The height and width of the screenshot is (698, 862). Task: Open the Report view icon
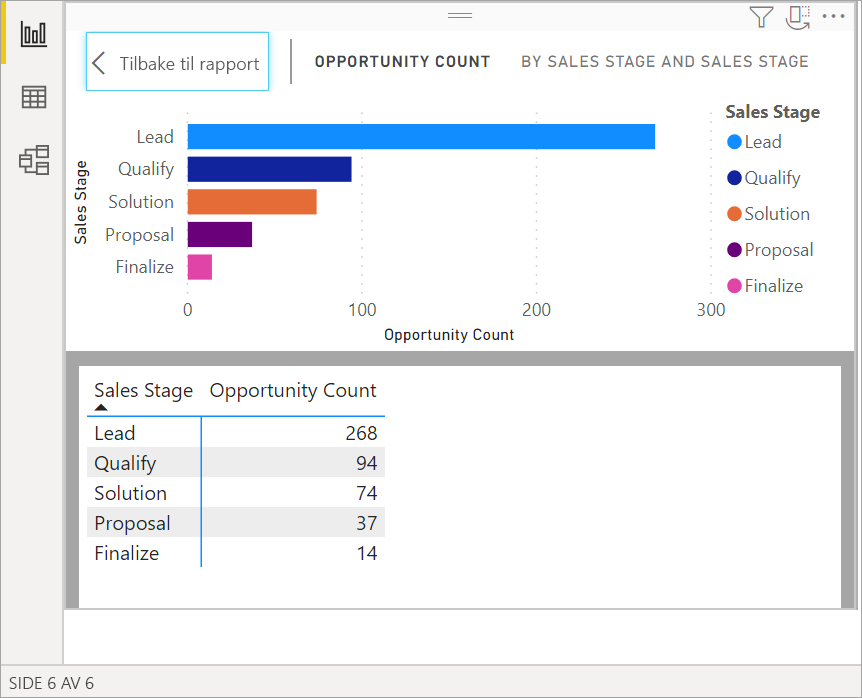pyautogui.click(x=34, y=34)
